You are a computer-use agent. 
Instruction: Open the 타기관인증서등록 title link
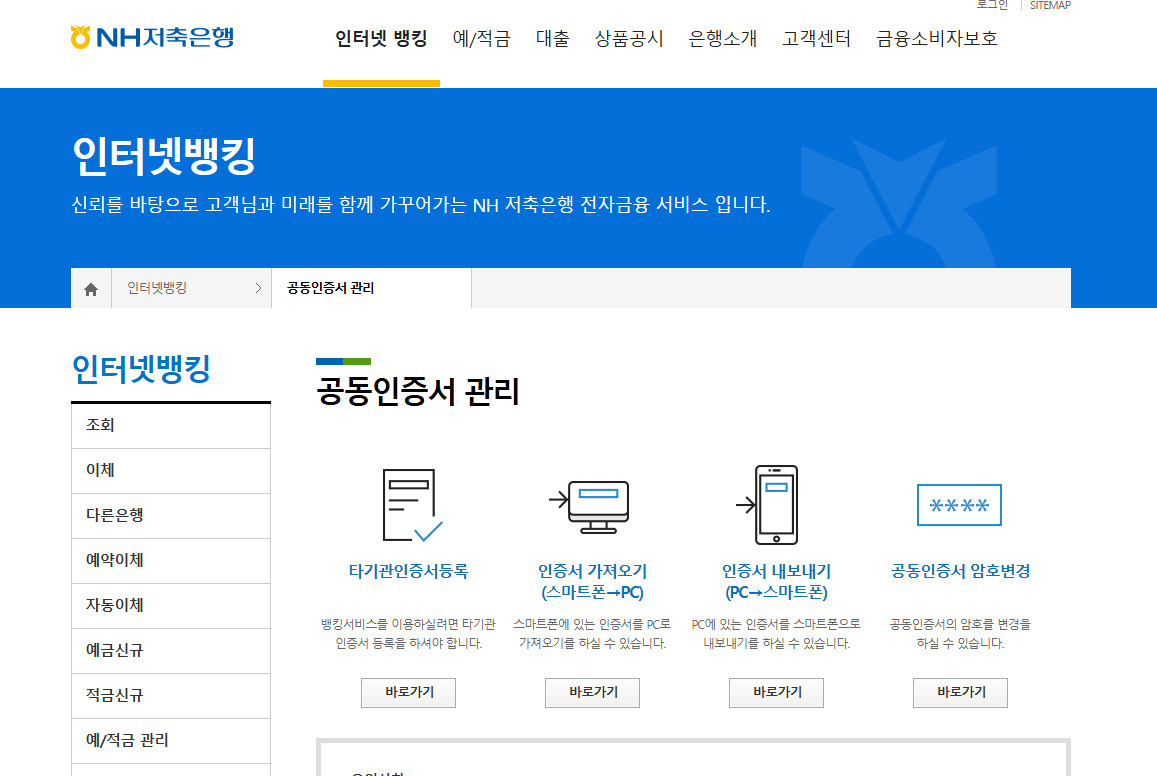click(408, 571)
